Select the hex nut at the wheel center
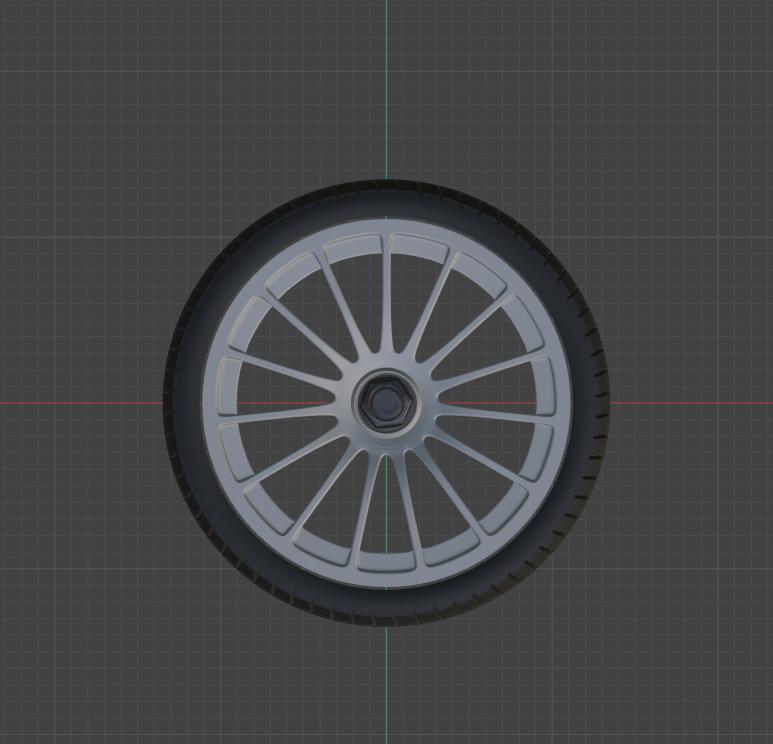This screenshot has width=773, height=744. pyautogui.click(x=387, y=402)
